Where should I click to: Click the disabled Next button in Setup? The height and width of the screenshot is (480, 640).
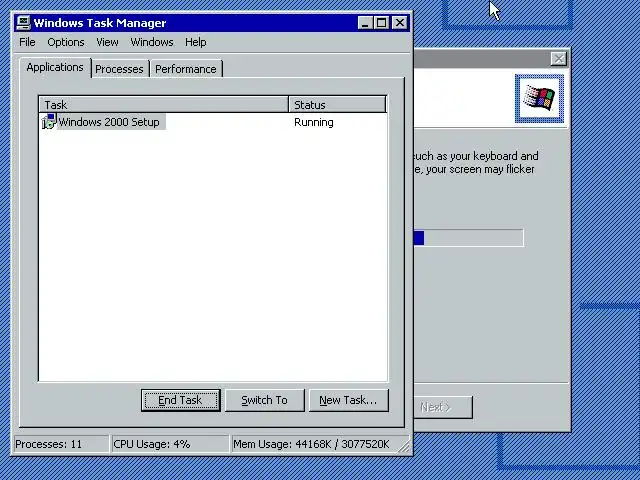click(443, 407)
